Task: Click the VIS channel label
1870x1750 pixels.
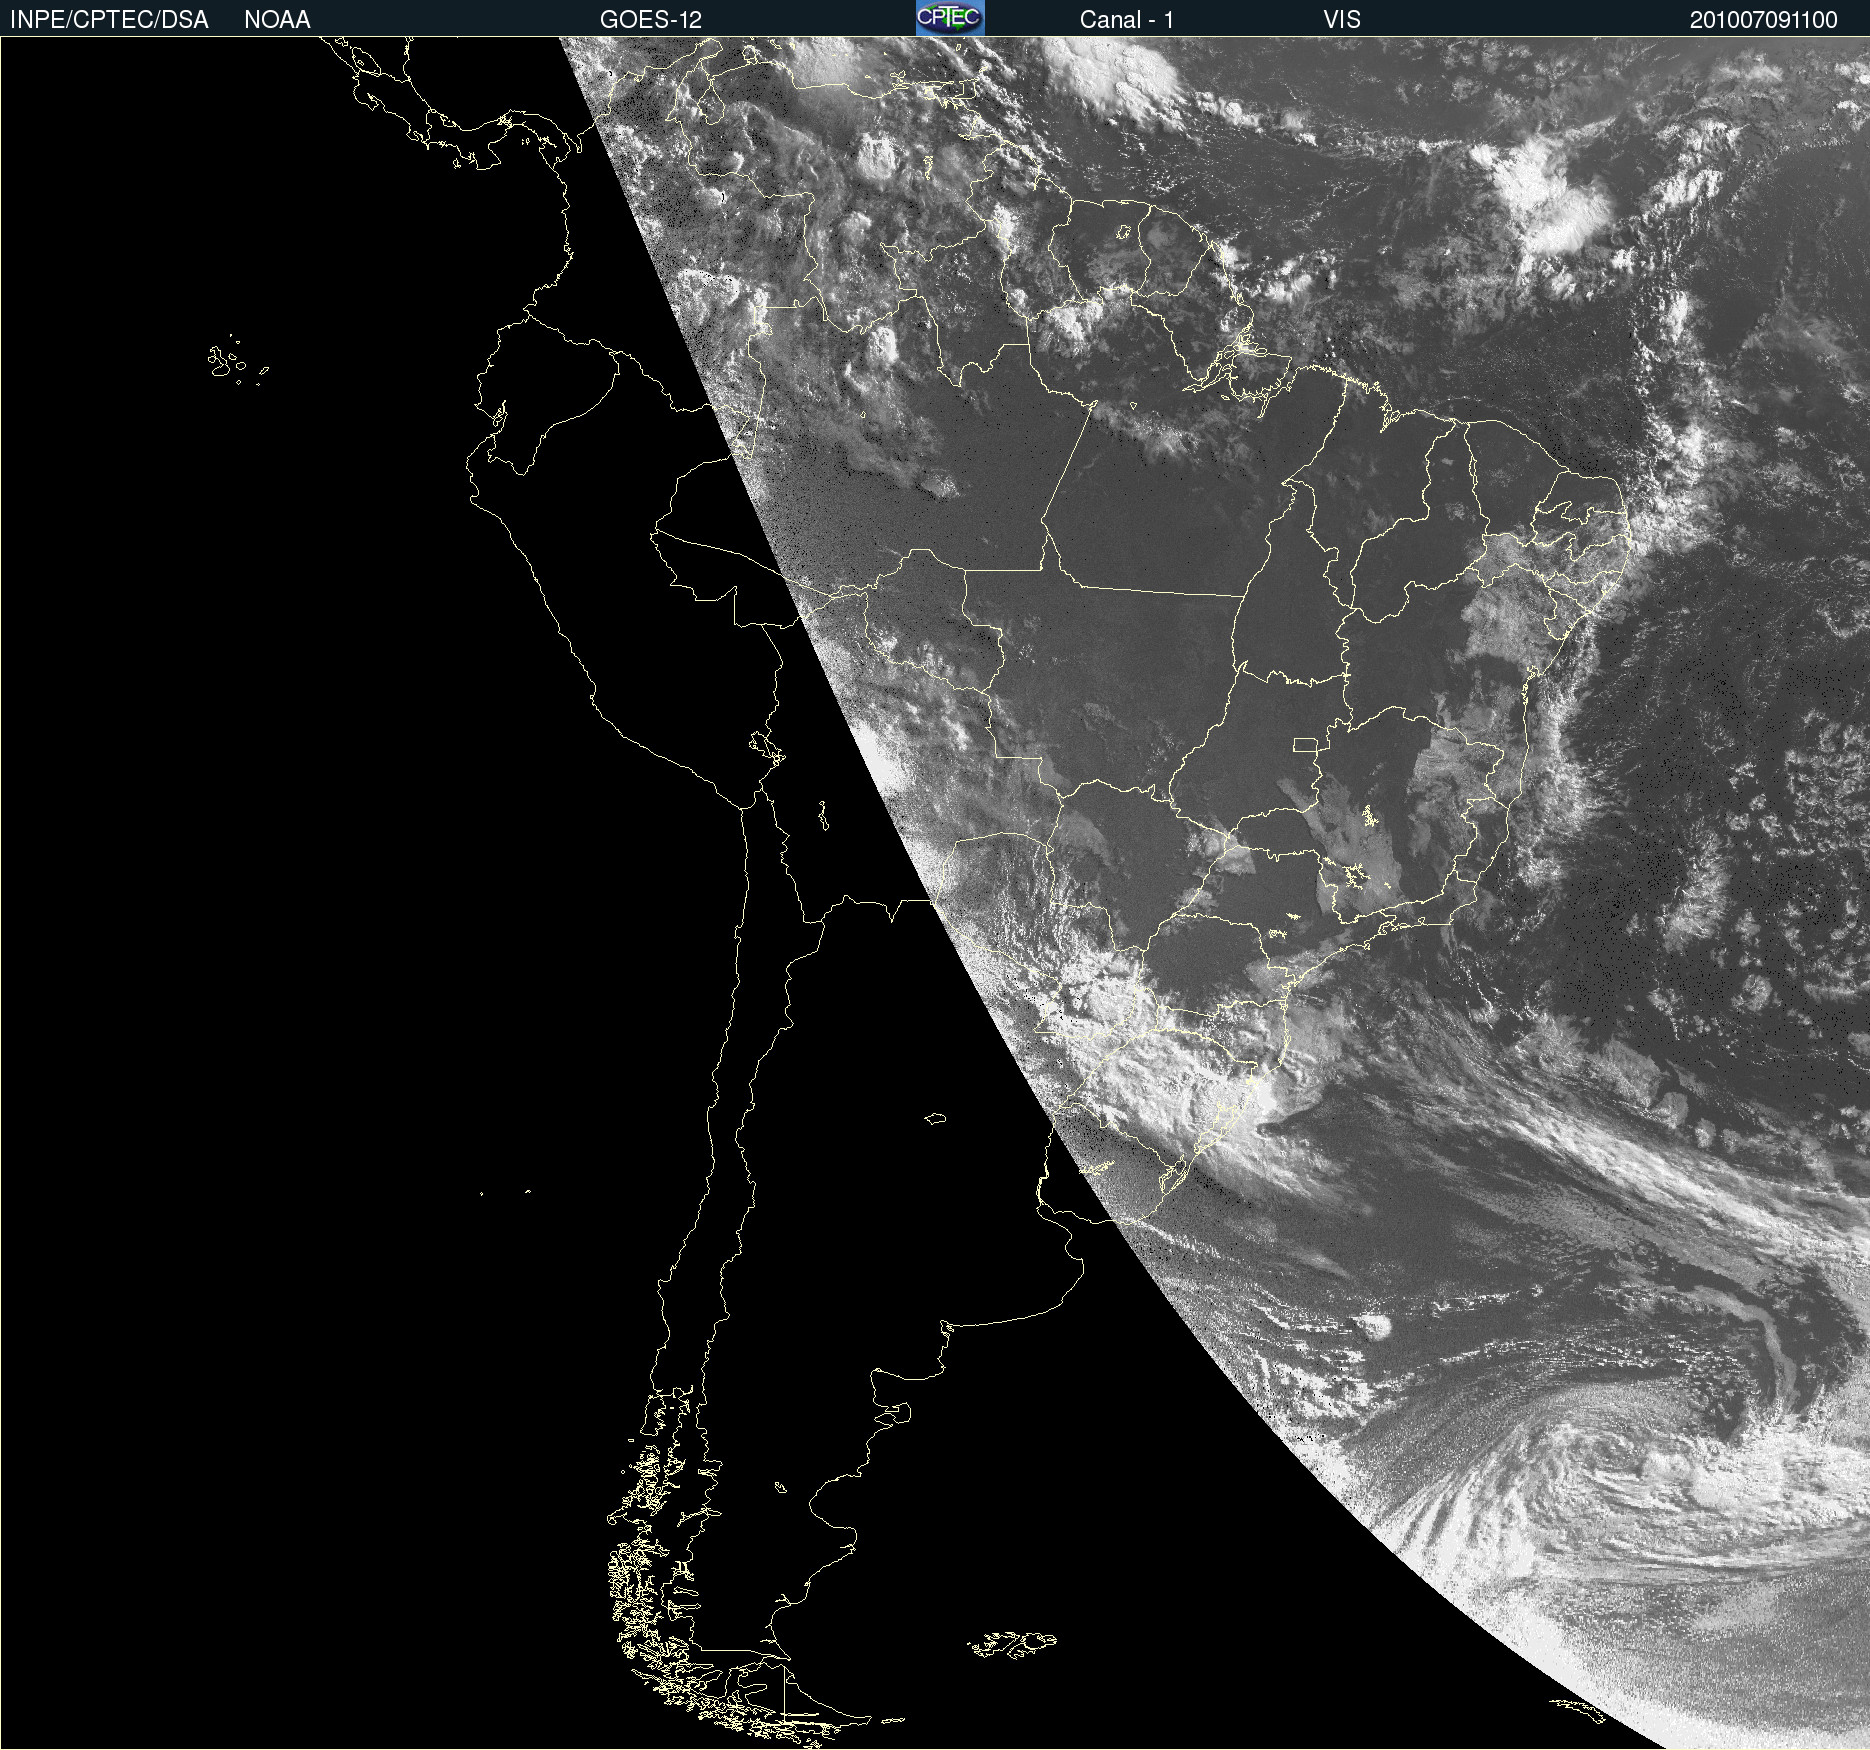Action: click(x=1342, y=20)
